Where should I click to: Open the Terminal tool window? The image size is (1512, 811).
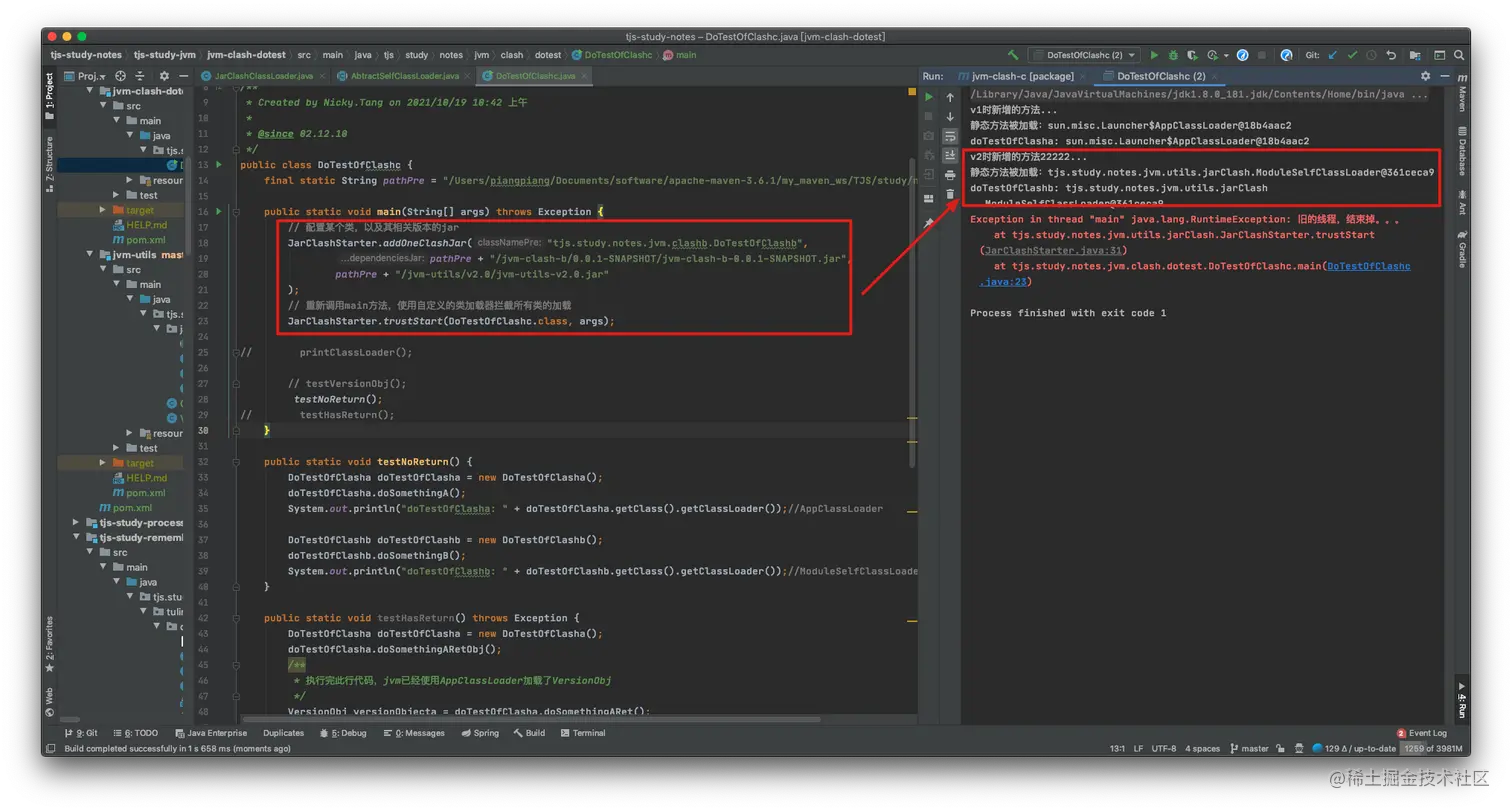[x=582, y=733]
